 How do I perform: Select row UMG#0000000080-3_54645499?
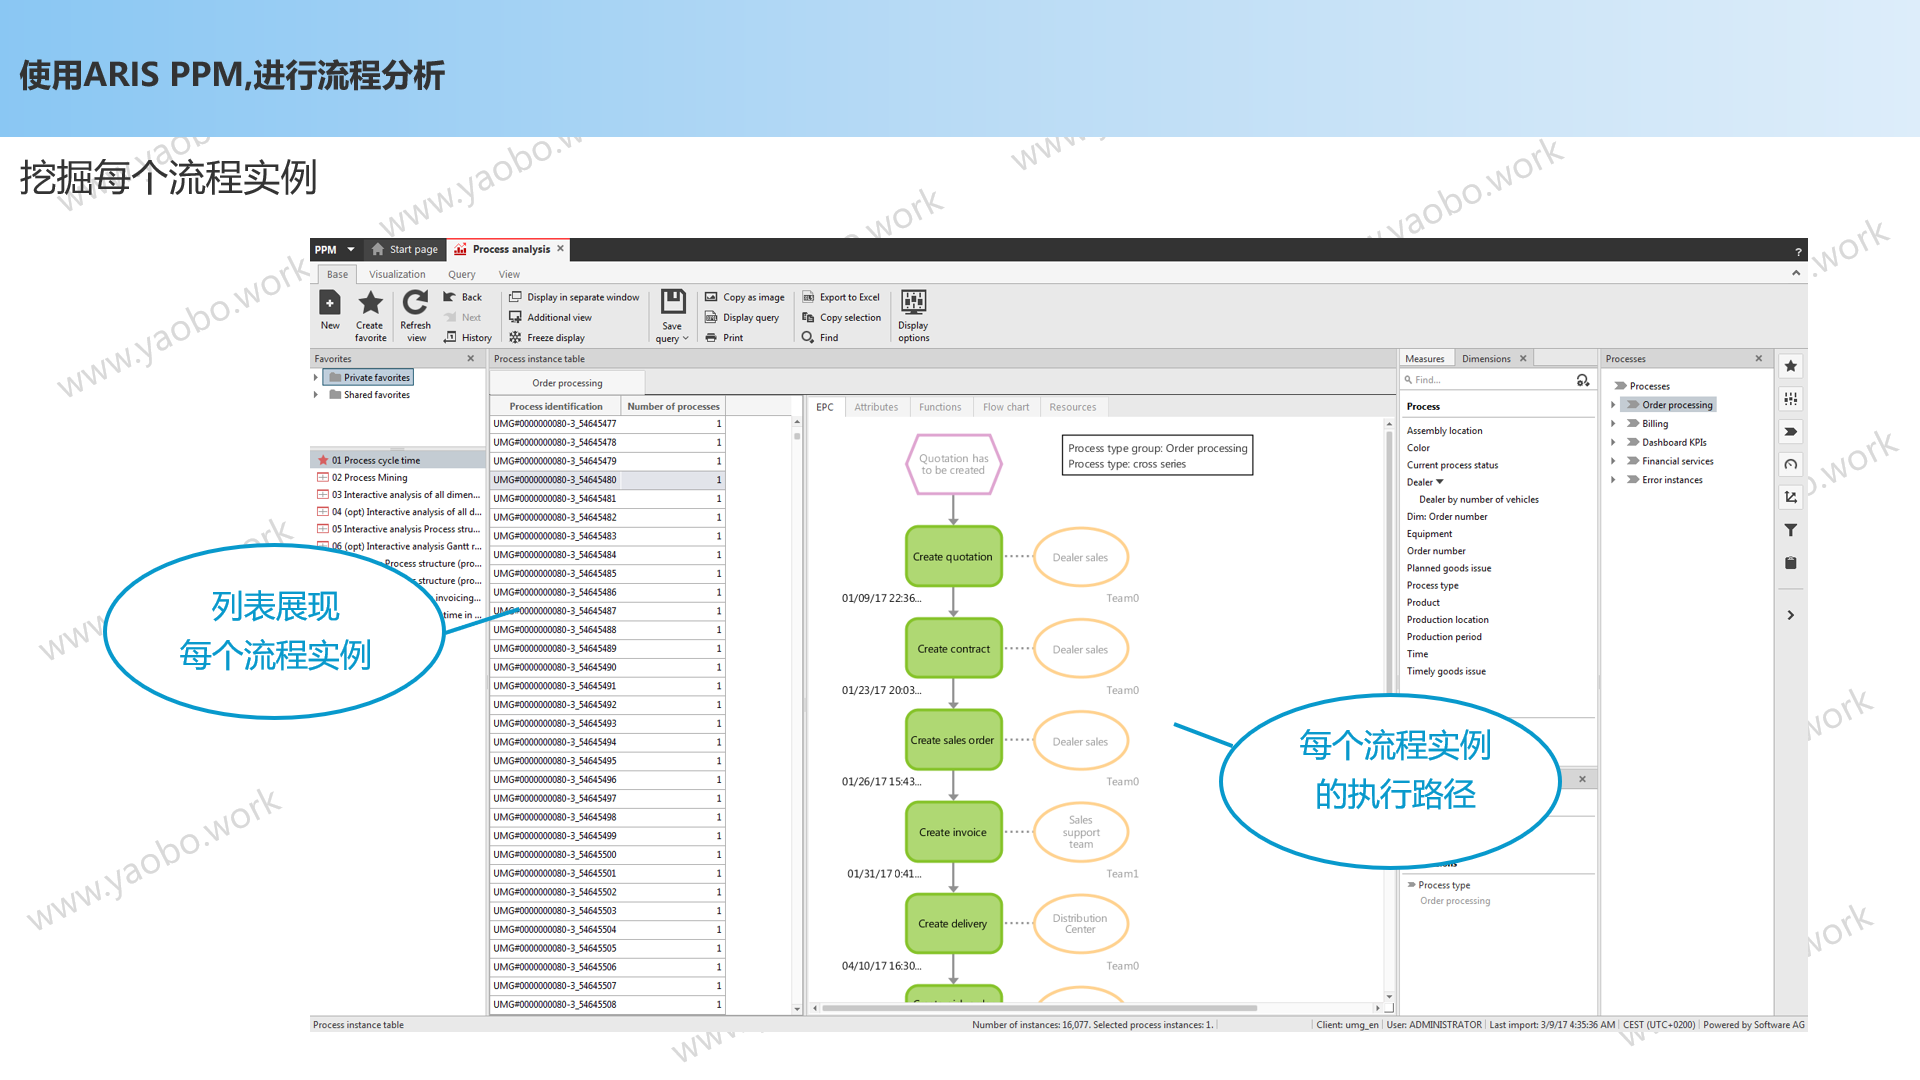pyautogui.click(x=607, y=836)
